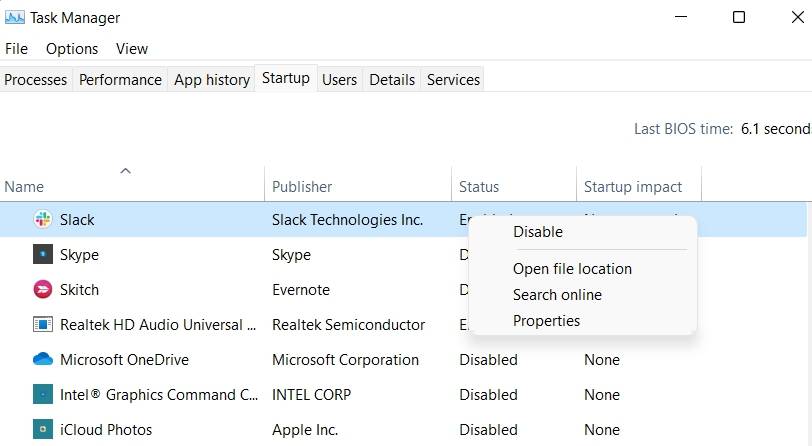
Task: Open the File menu
Action: 17,49
